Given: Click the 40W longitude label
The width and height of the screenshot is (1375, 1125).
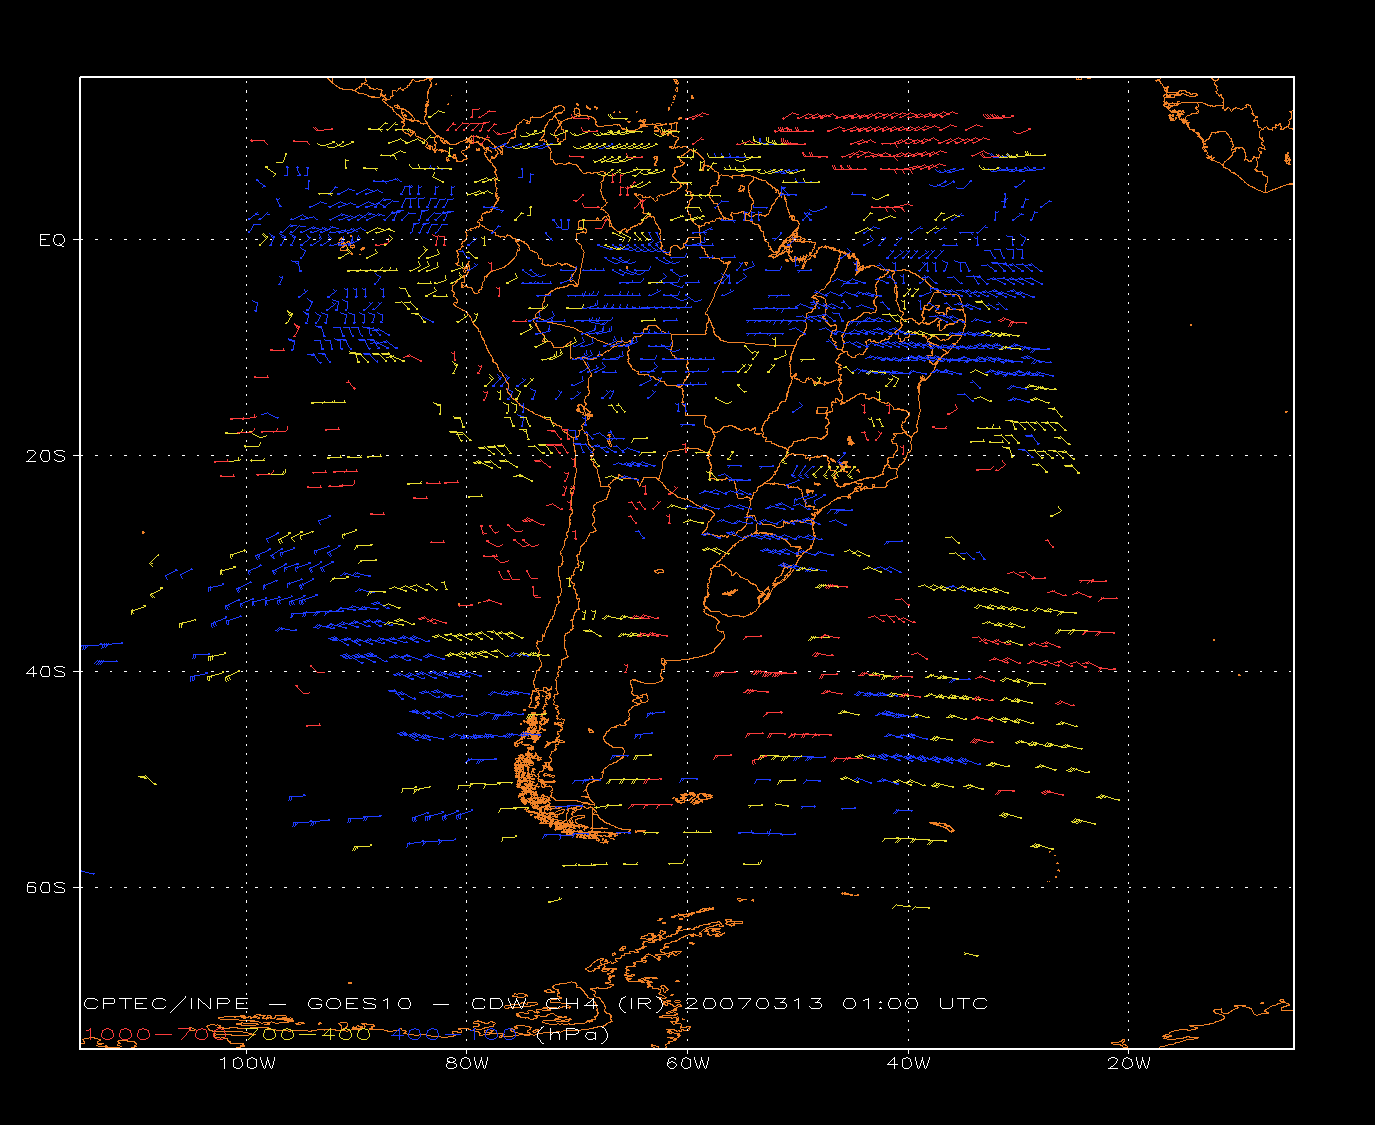Looking at the screenshot, I should [909, 1064].
